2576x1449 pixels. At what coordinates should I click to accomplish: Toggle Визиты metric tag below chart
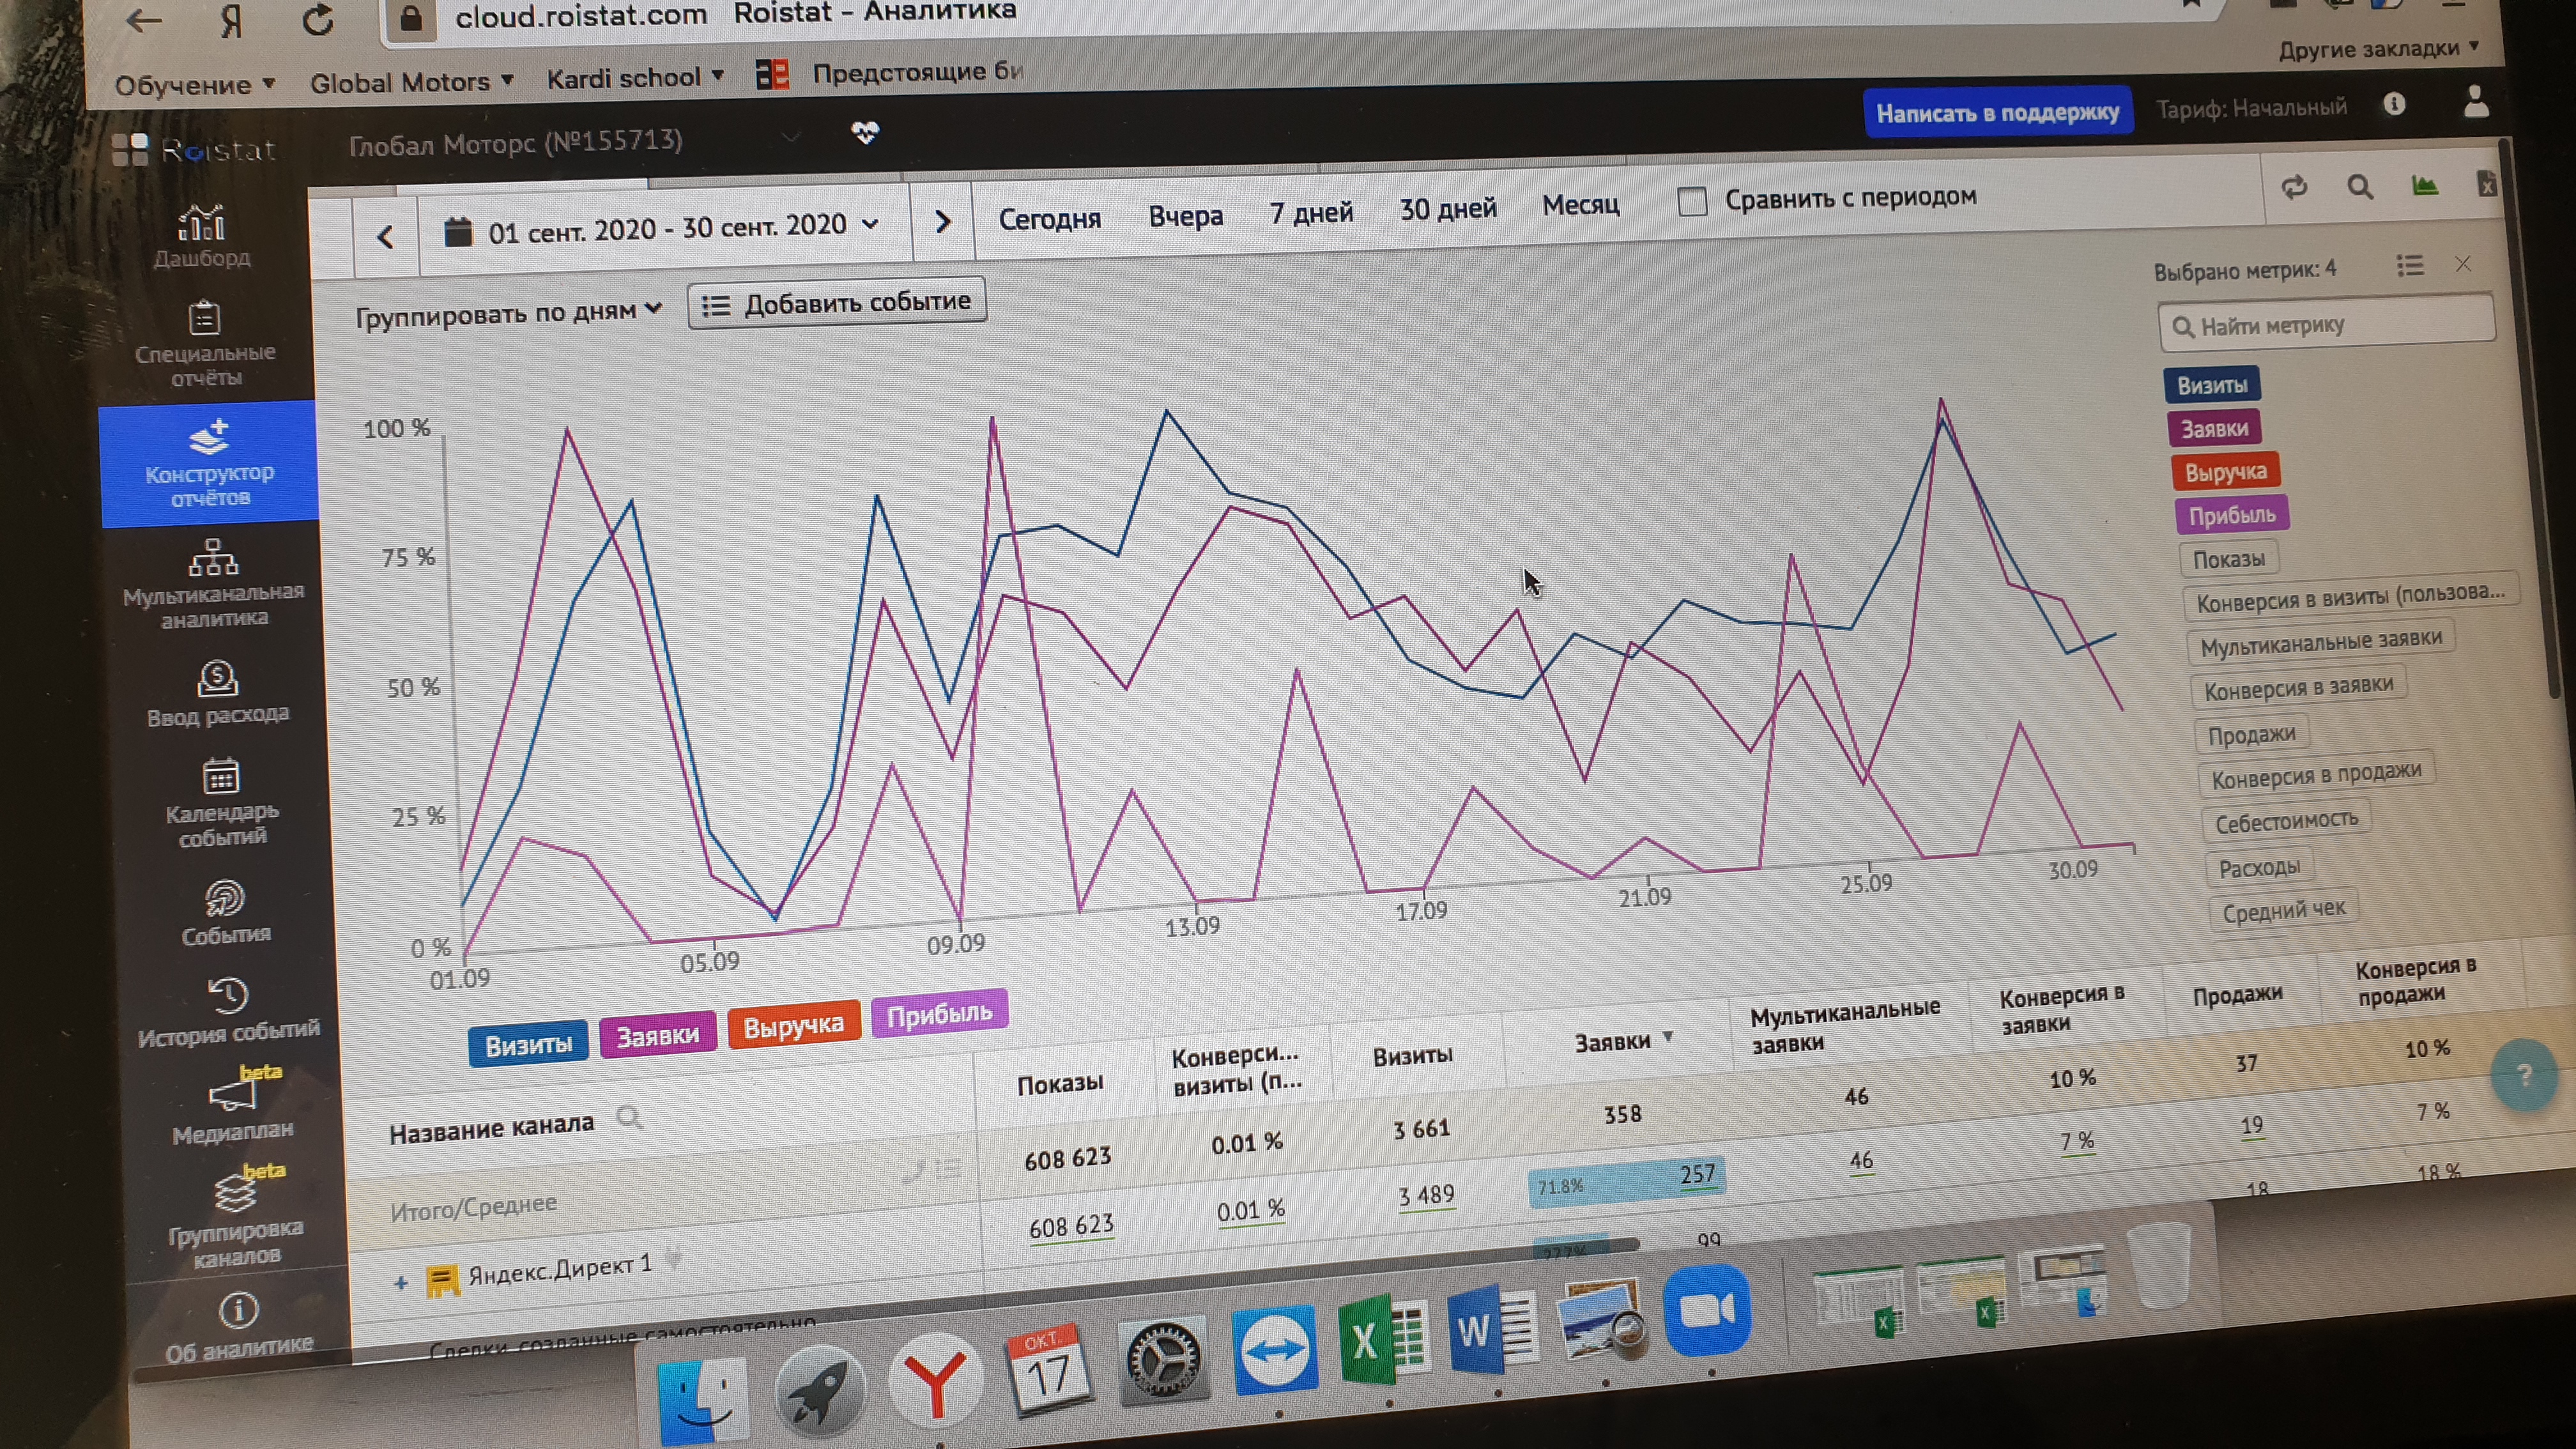[x=528, y=1045]
